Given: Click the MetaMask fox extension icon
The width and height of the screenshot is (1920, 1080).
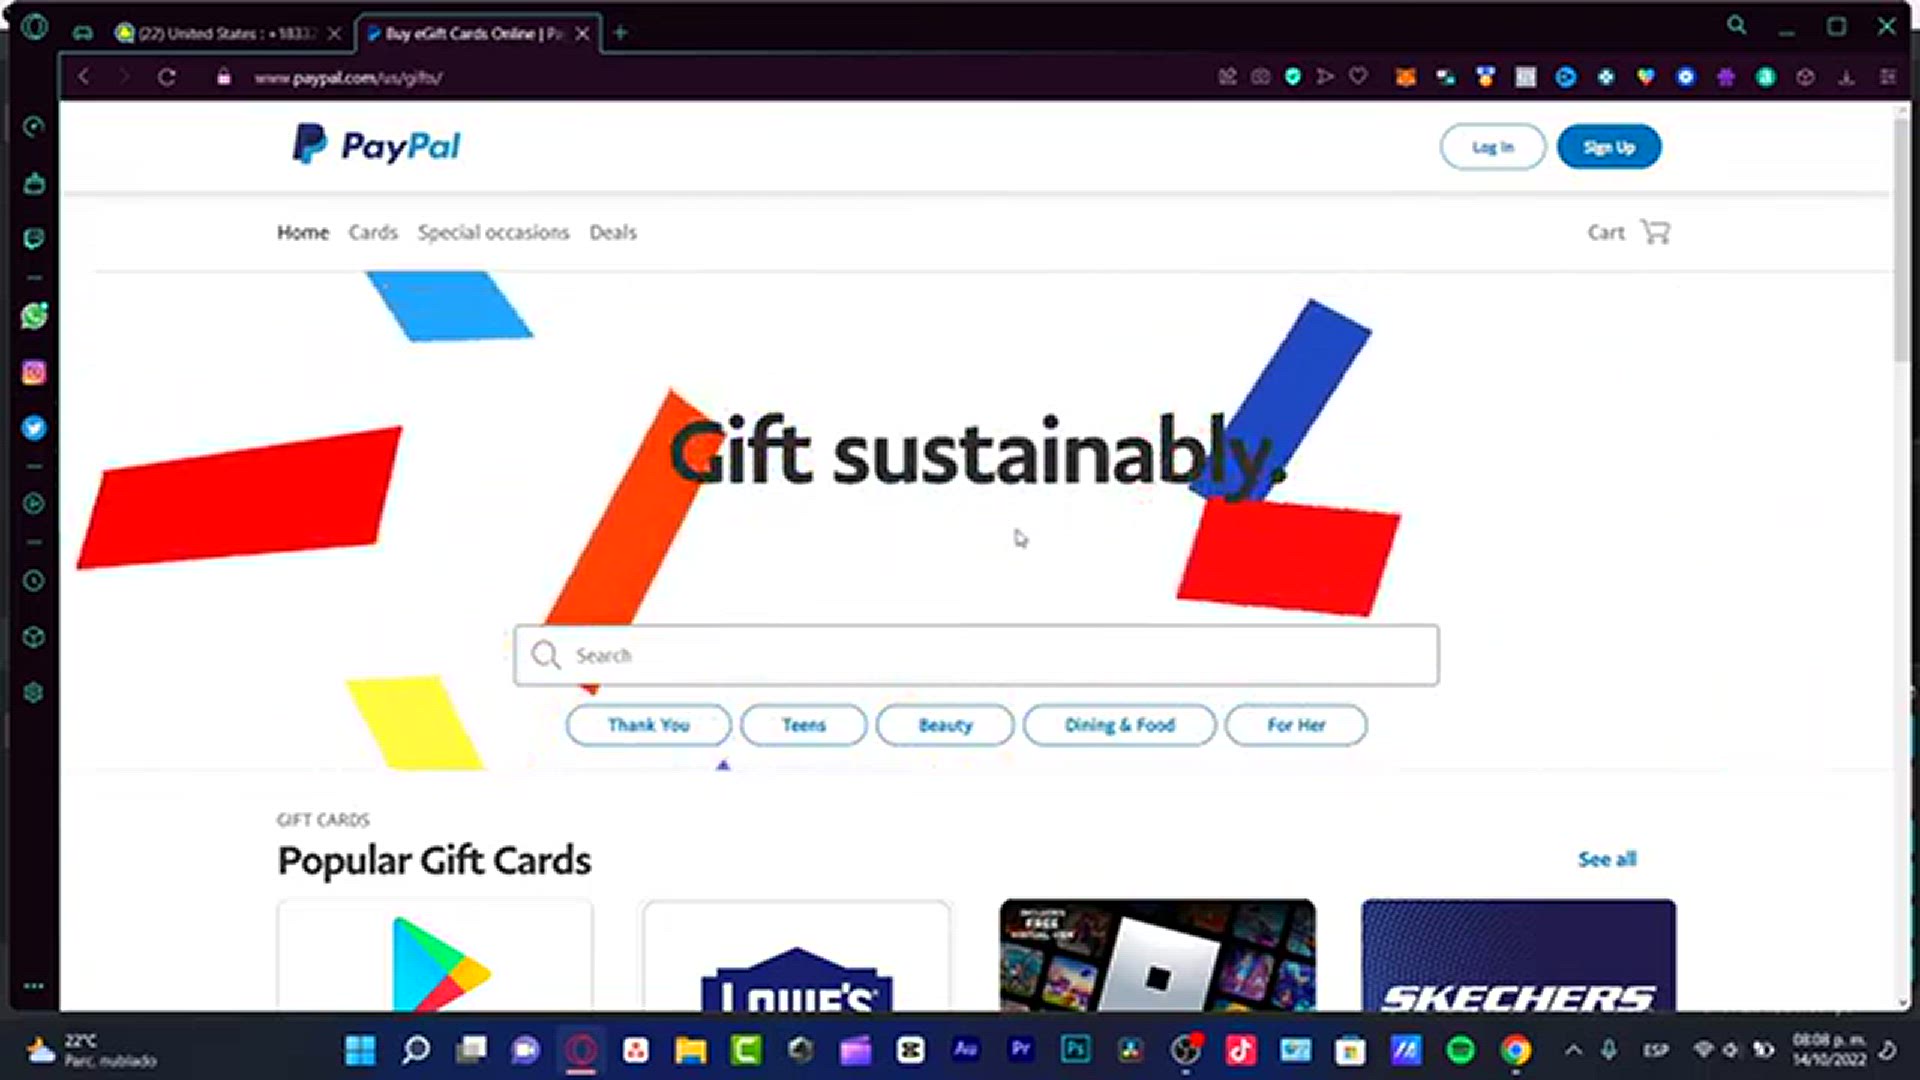Looking at the screenshot, I should pos(1406,77).
